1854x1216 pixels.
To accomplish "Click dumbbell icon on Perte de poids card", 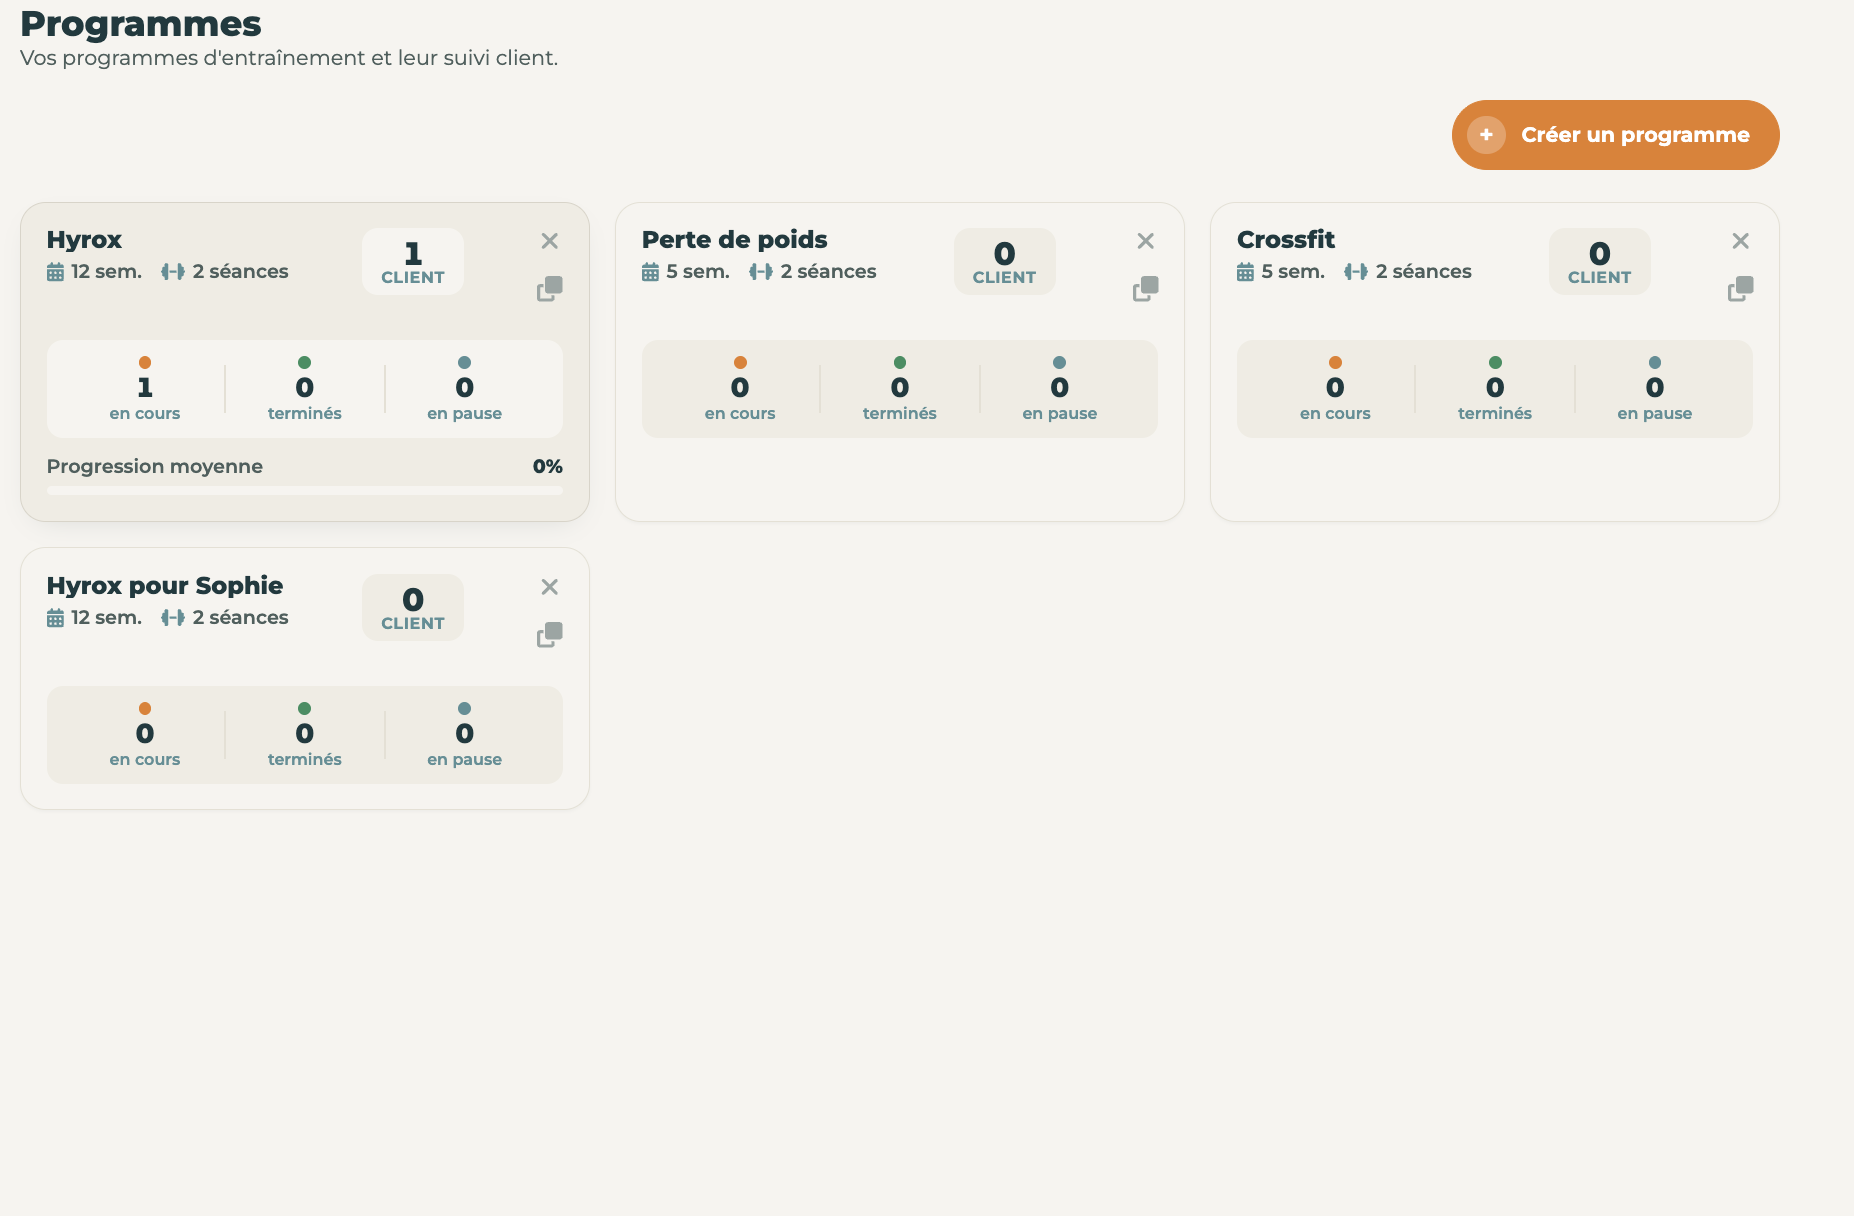I will click(761, 272).
